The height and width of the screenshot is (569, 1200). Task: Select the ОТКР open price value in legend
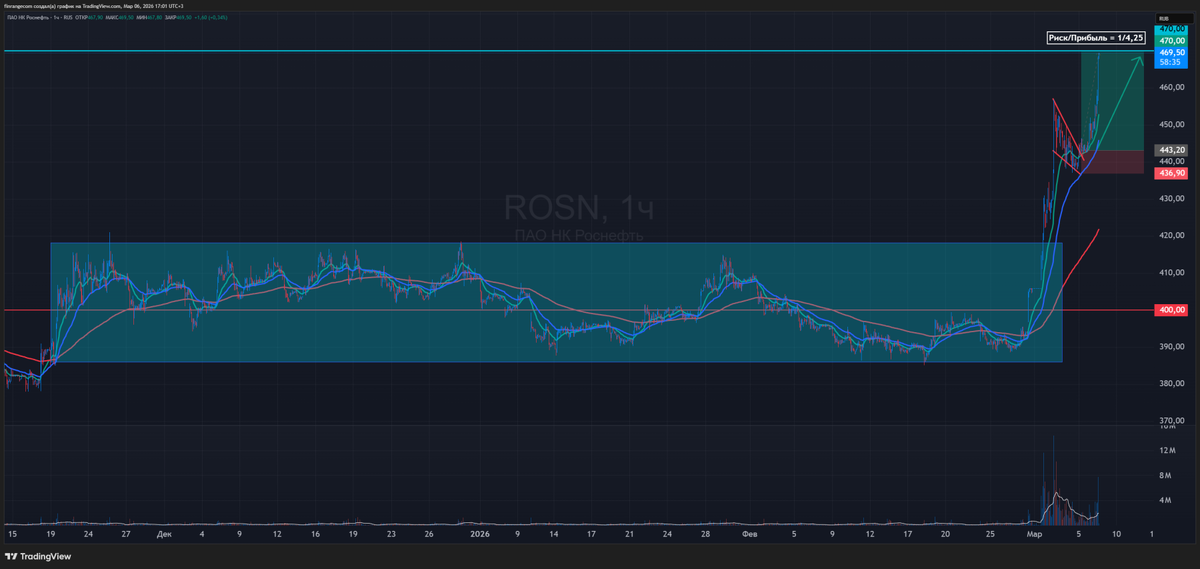tap(95, 18)
